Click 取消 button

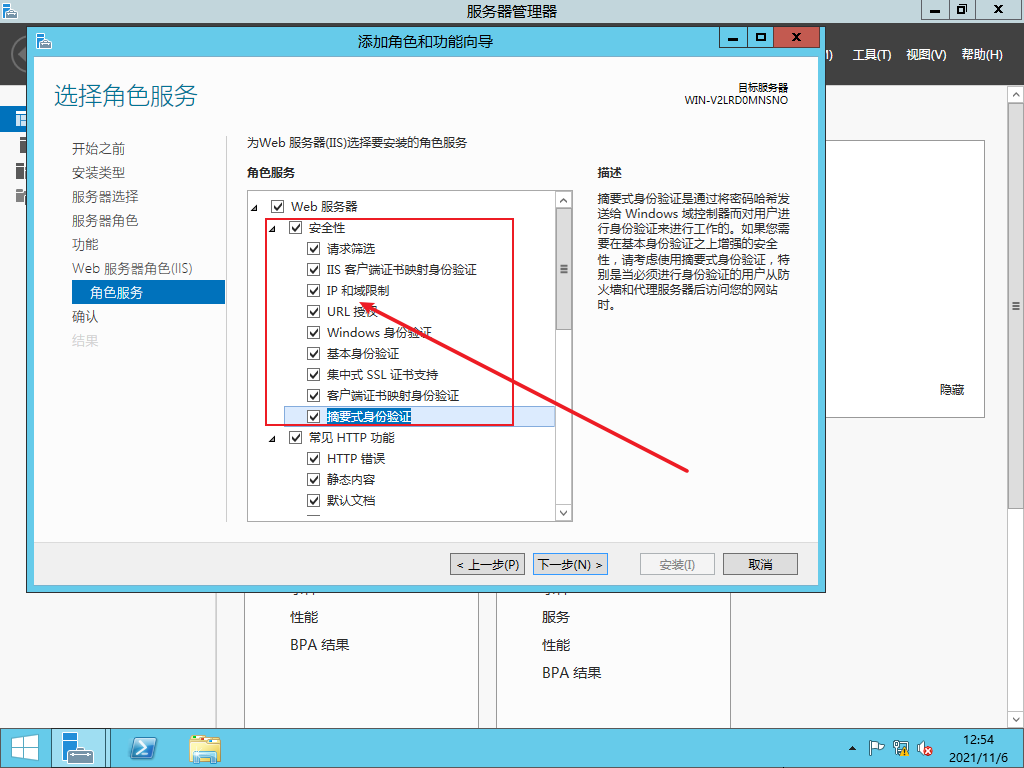(760, 564)
